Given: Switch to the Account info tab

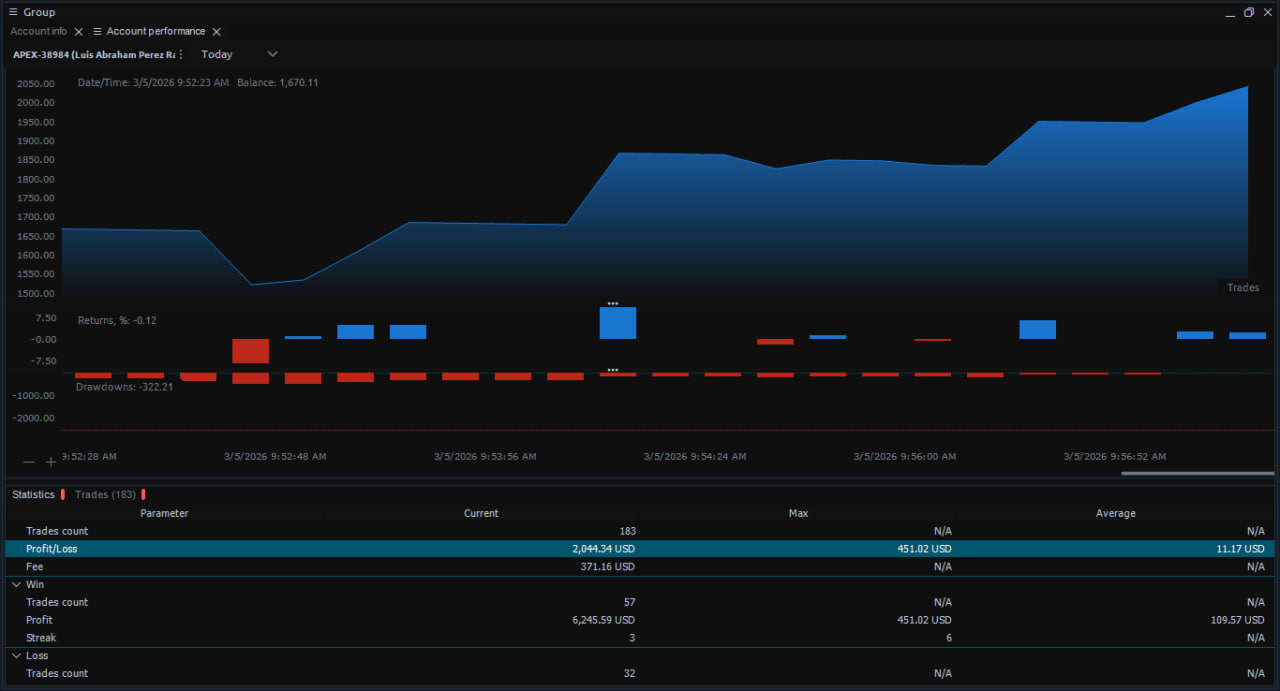Looking at the screenshot, I should point(38,32).
